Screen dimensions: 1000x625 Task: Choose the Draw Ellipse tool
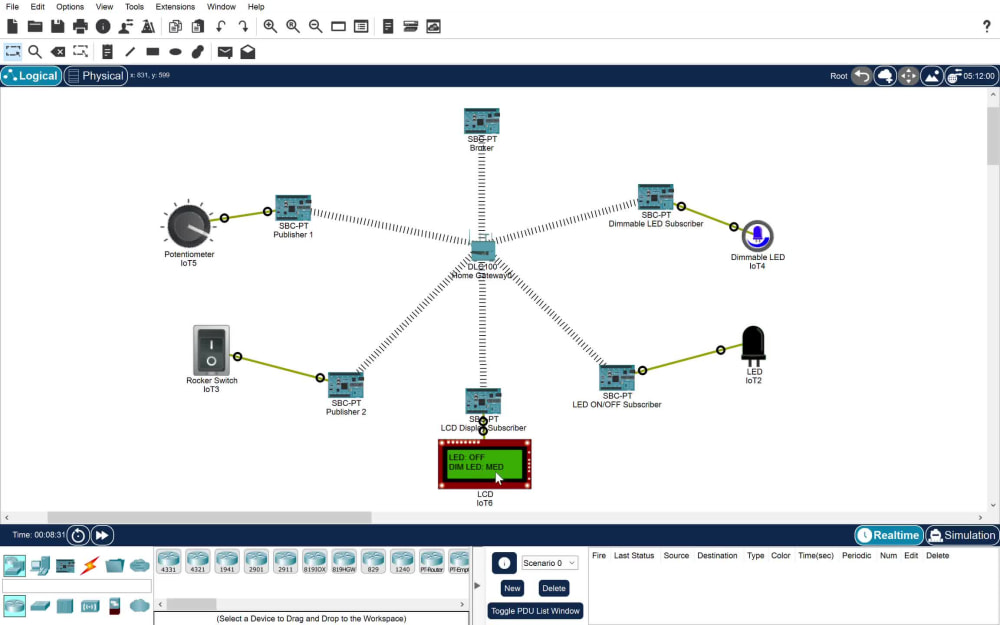click(x=175, y=52)
